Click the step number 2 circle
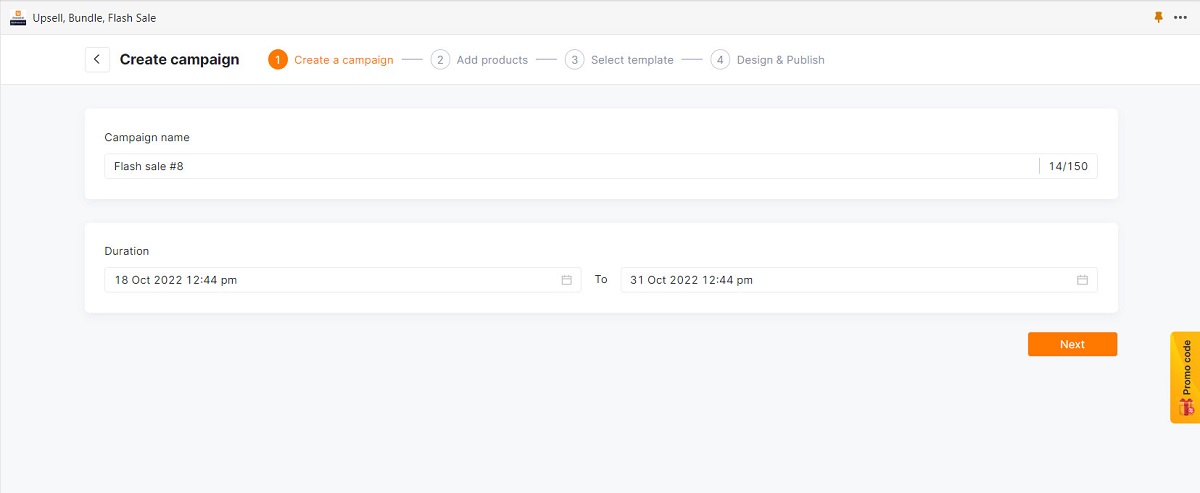 pos(440,60)
